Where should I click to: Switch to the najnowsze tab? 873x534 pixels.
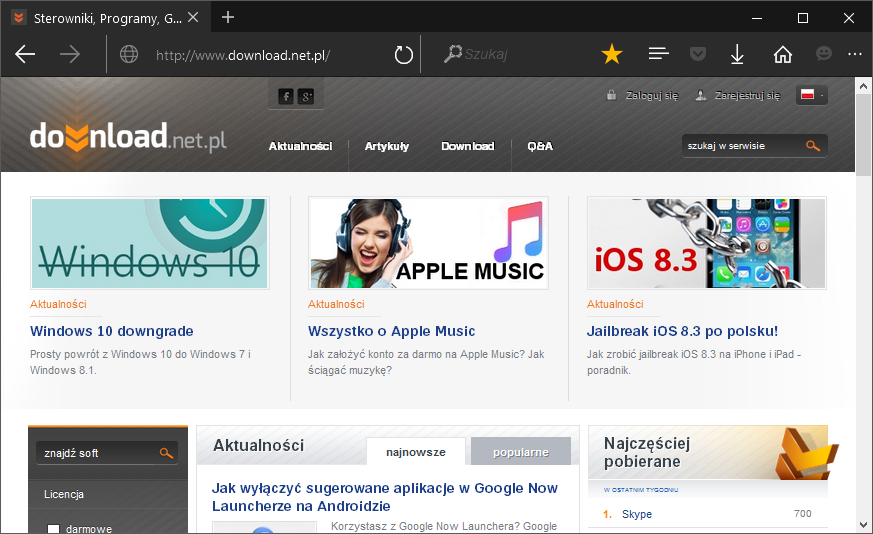416,452
